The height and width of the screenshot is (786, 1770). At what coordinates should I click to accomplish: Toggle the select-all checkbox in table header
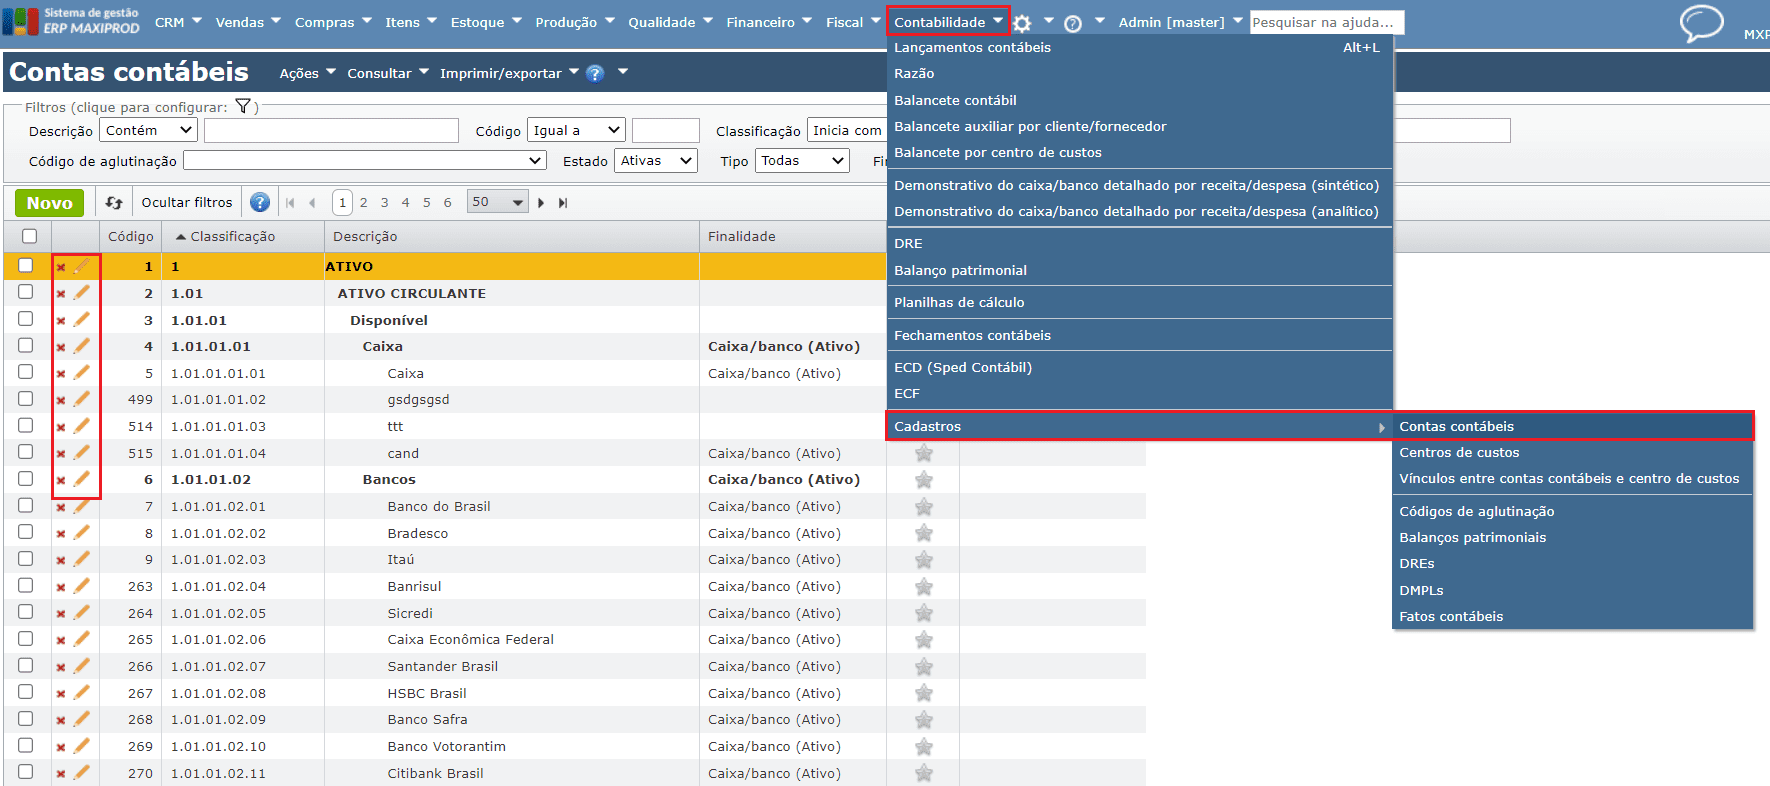[x=30, y=237]
